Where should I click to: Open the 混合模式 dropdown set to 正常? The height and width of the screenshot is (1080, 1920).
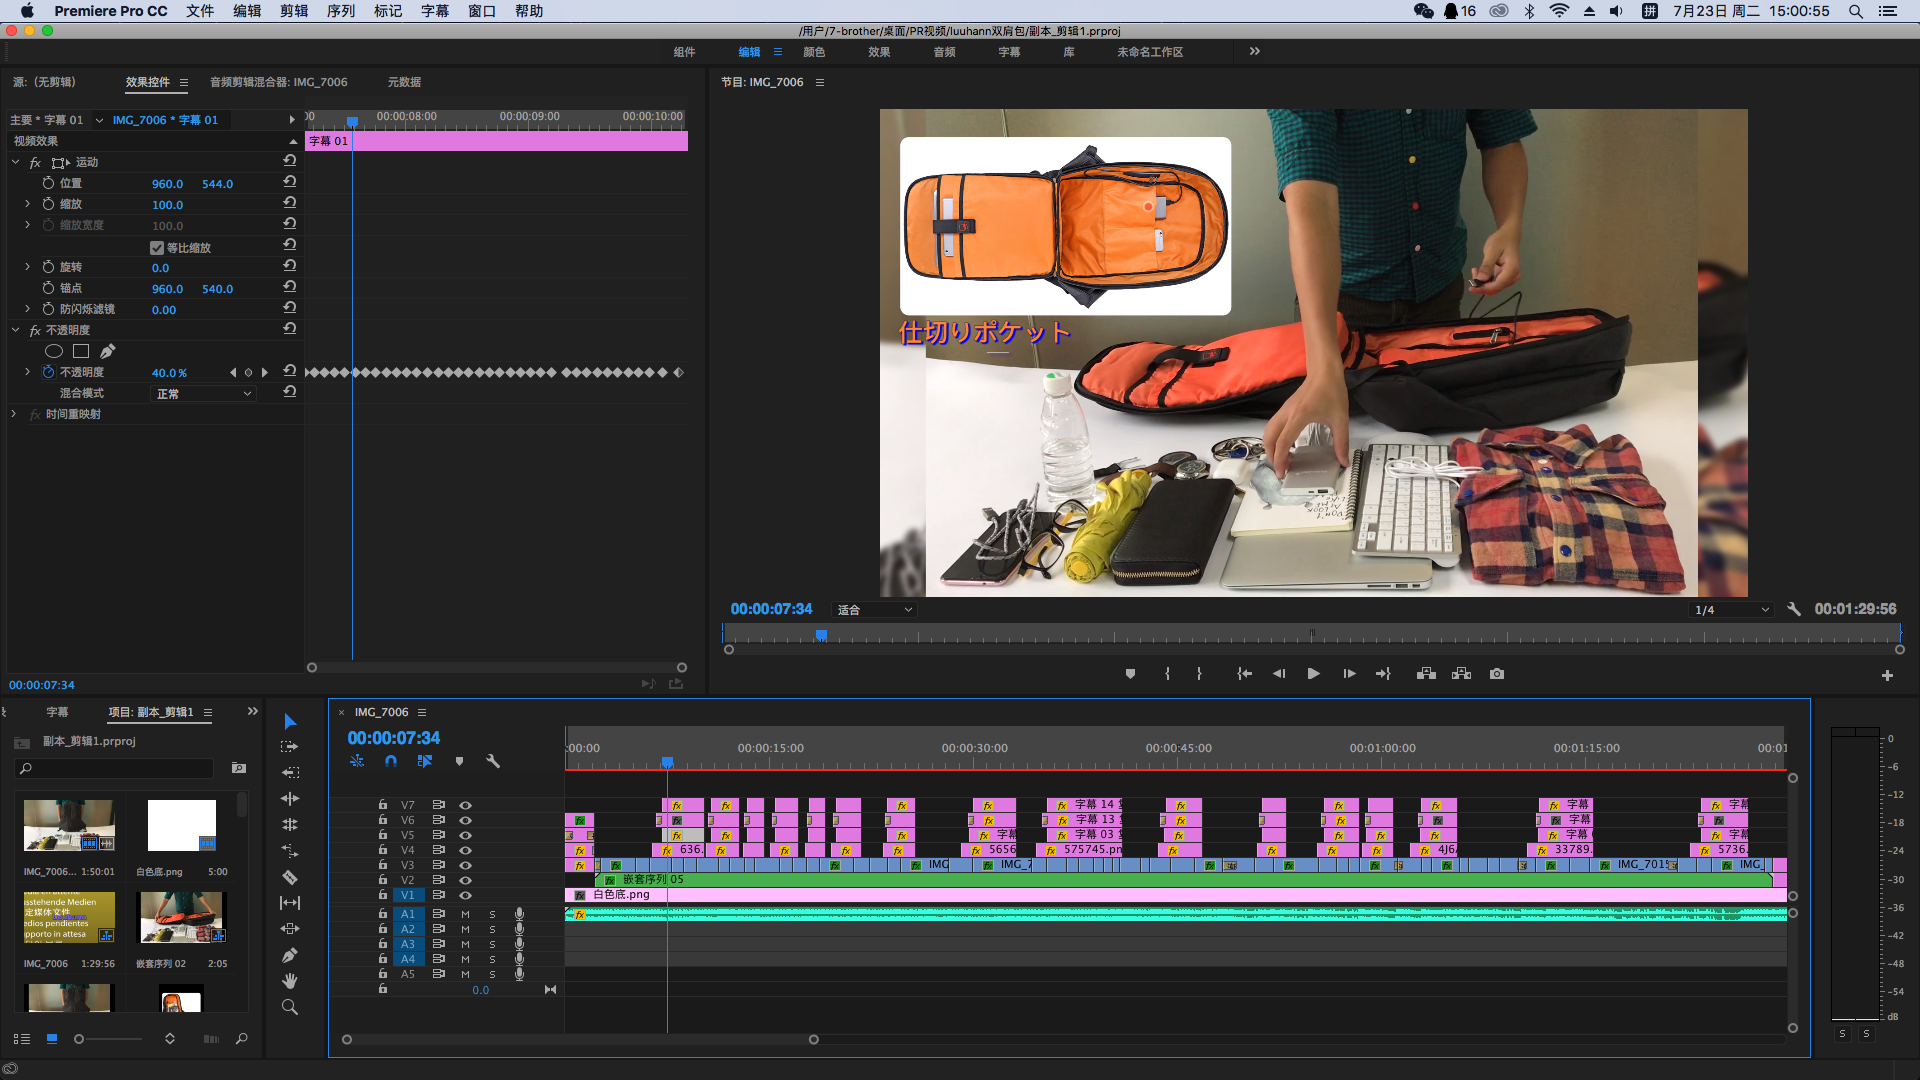[204, 394]
